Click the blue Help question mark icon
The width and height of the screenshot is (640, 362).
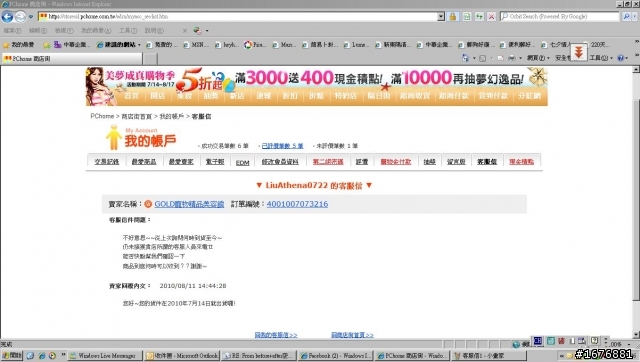coord(621,58)
